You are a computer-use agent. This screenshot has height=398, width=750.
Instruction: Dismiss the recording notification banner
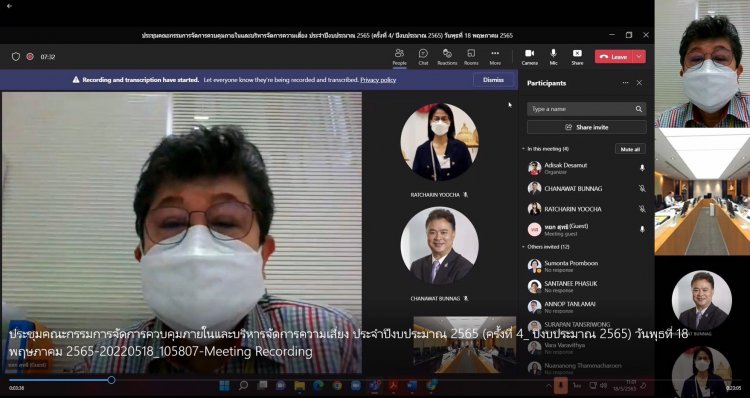[x=493, y=80]
